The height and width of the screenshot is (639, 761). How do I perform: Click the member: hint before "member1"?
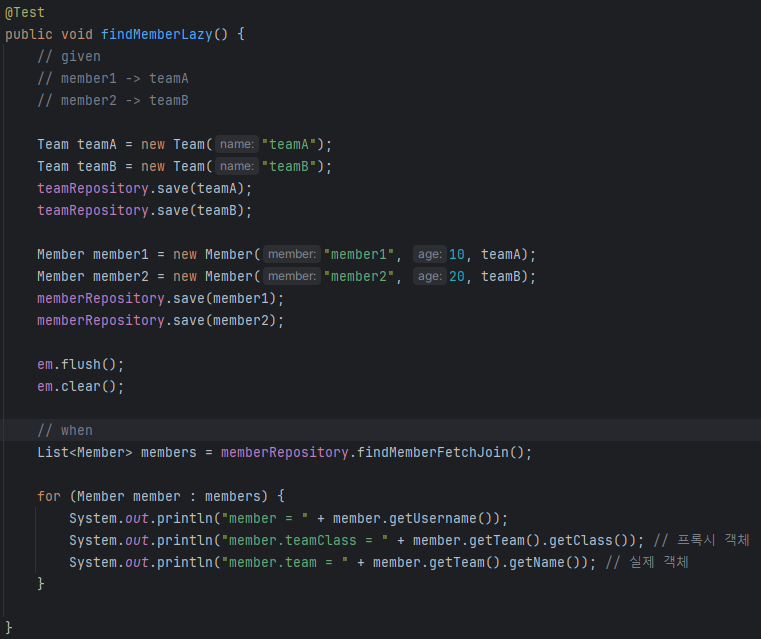point(292,254)
